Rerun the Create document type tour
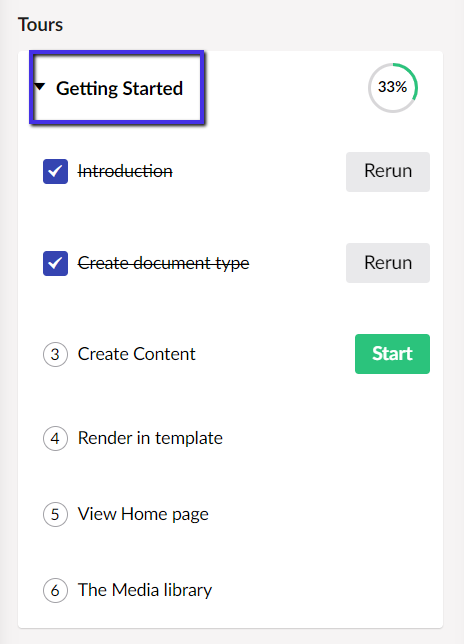 388,263
